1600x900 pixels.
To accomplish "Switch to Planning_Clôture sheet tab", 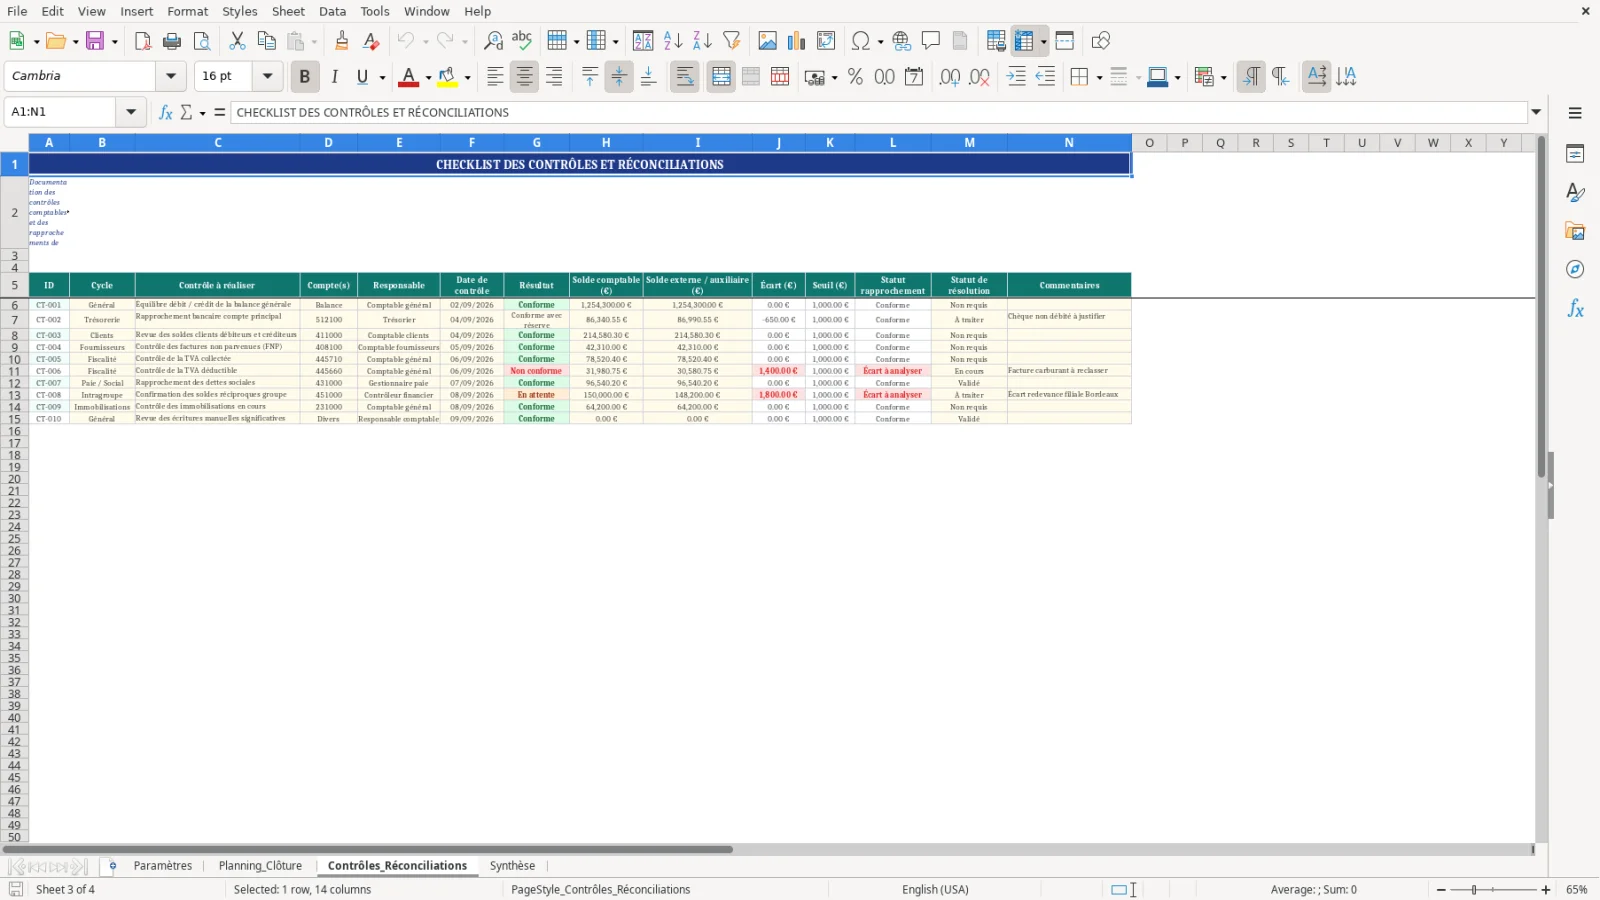I will click(260, 866).
